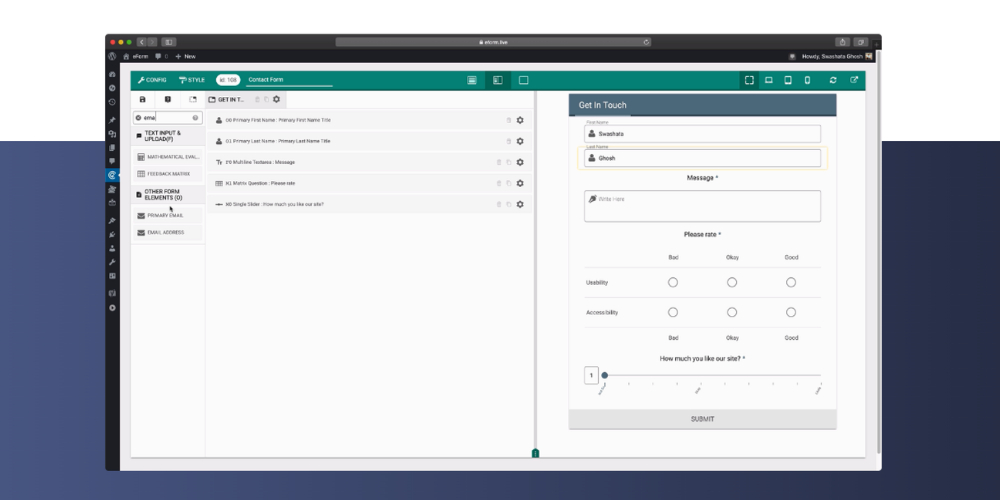1000x500 pixels.
Task: Delete the Single Slider element
Action: click(499, 204)
